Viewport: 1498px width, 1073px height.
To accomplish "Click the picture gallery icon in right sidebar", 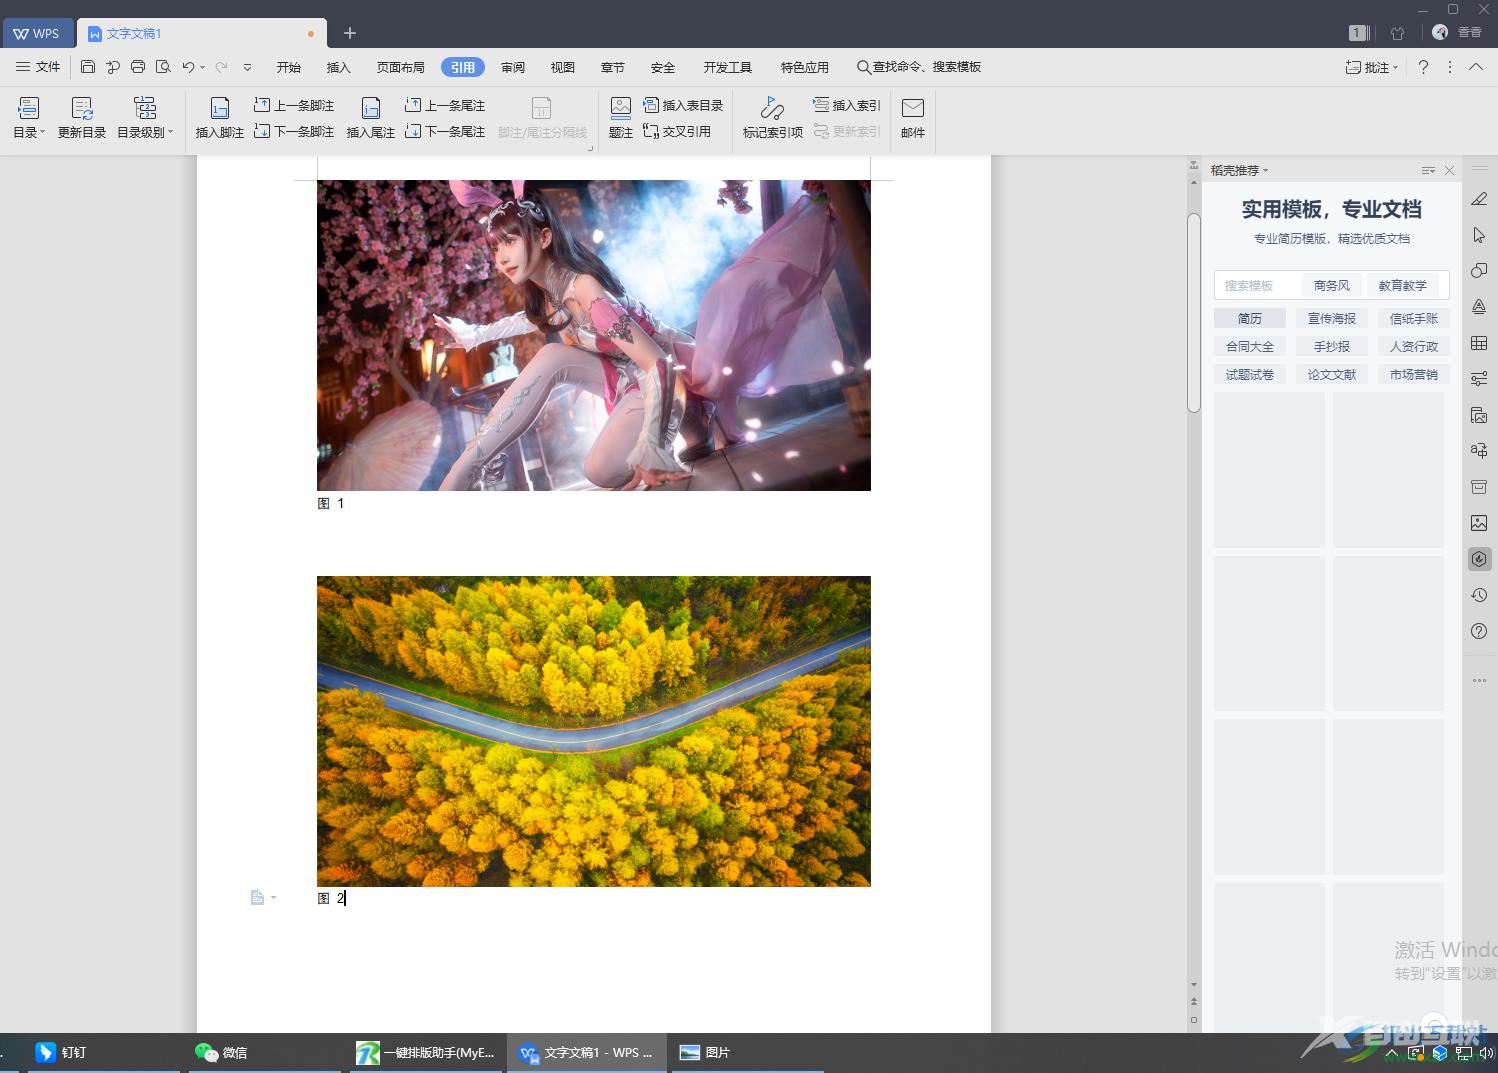I will coord(1479,523).
